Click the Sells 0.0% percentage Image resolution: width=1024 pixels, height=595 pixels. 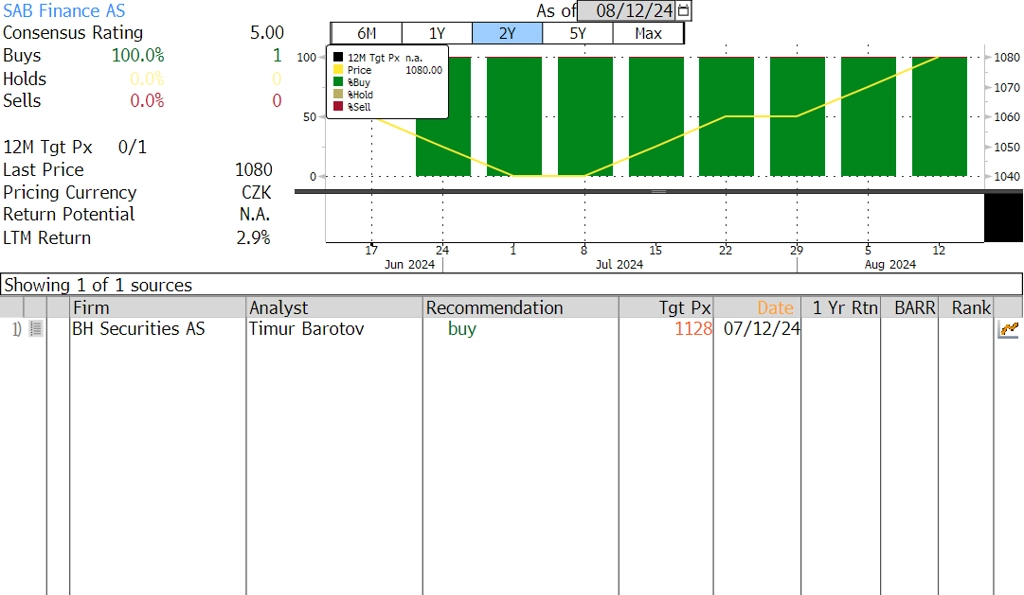[147, 101]
